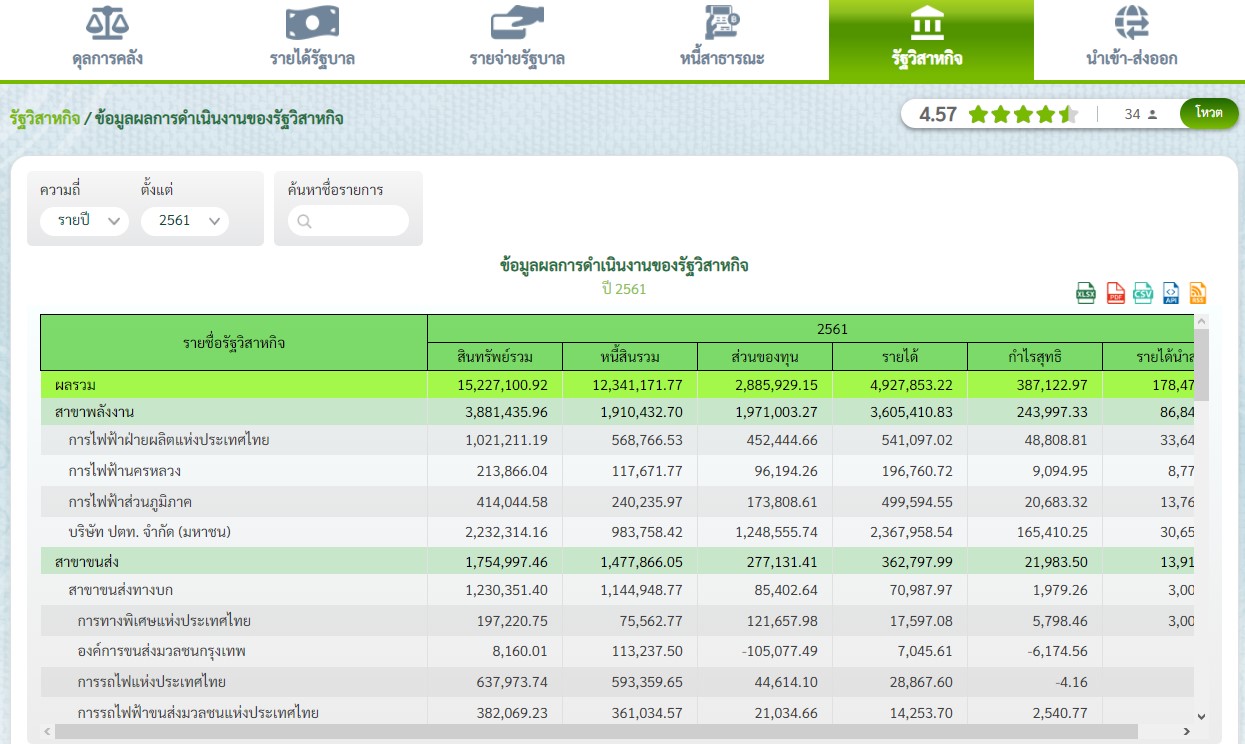
Task: Select การรถไฟฟ้าขนส่งมวลชนแห่งประเทศไทย row
Action: 618,712
